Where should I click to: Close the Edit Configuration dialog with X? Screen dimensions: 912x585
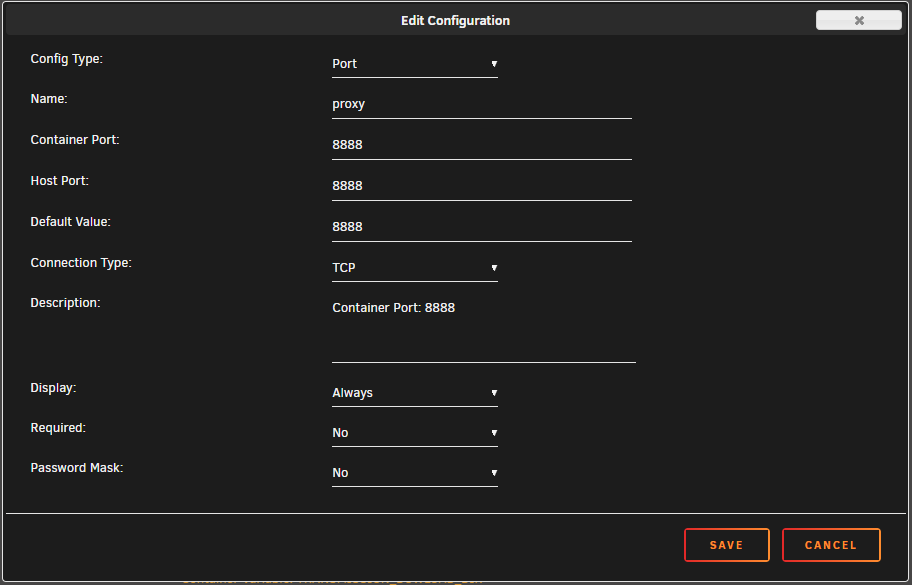859,20
